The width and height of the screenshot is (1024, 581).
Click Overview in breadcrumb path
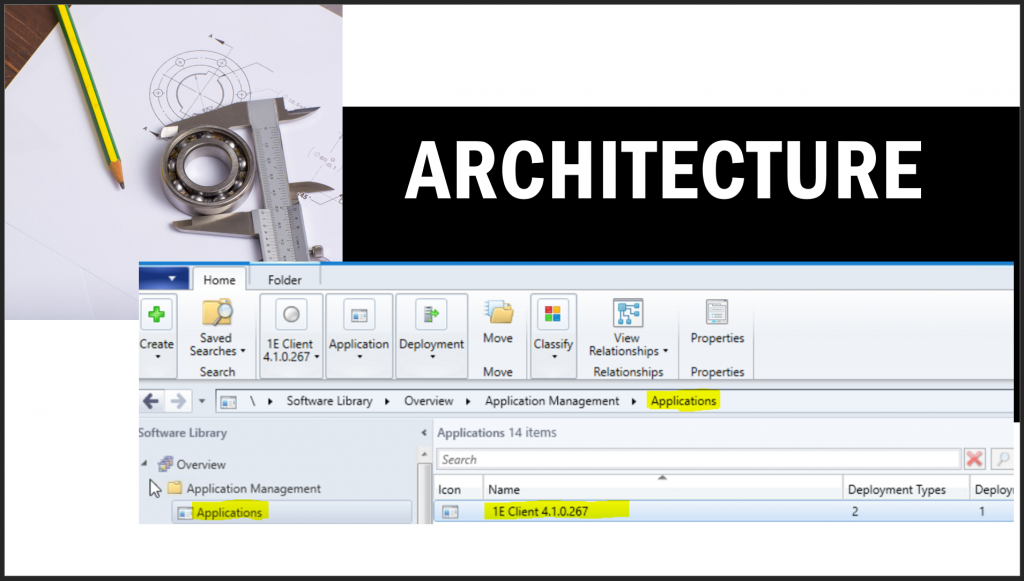tap(428, 401)
